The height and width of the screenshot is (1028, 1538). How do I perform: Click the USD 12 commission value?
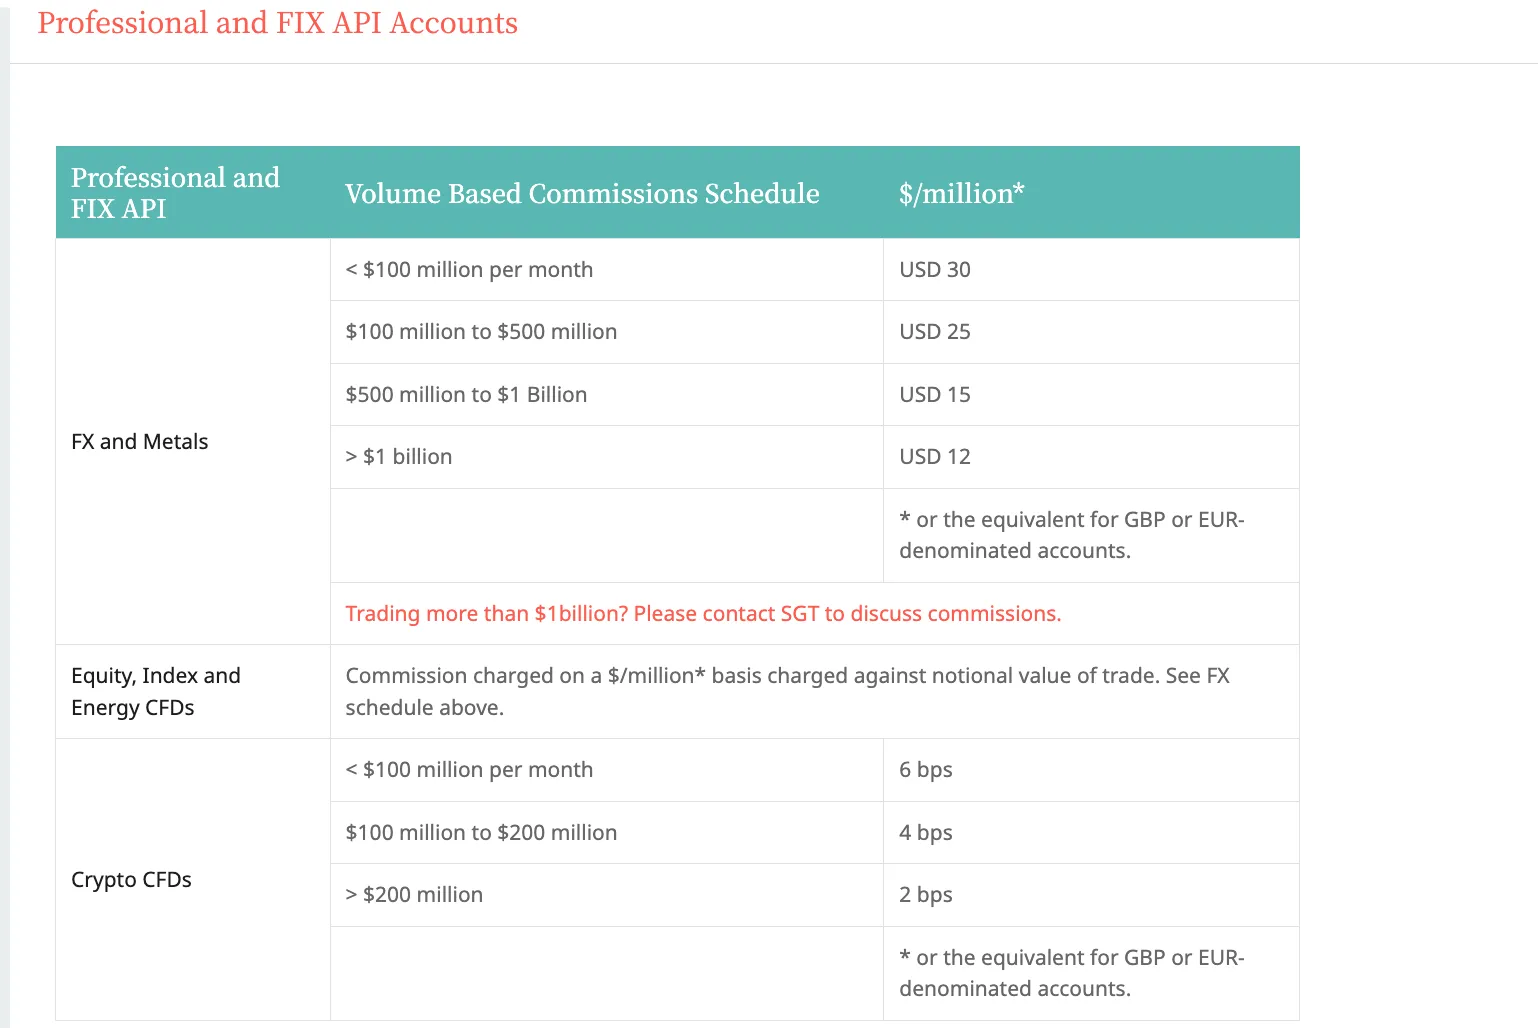click(x=934, y=456)
